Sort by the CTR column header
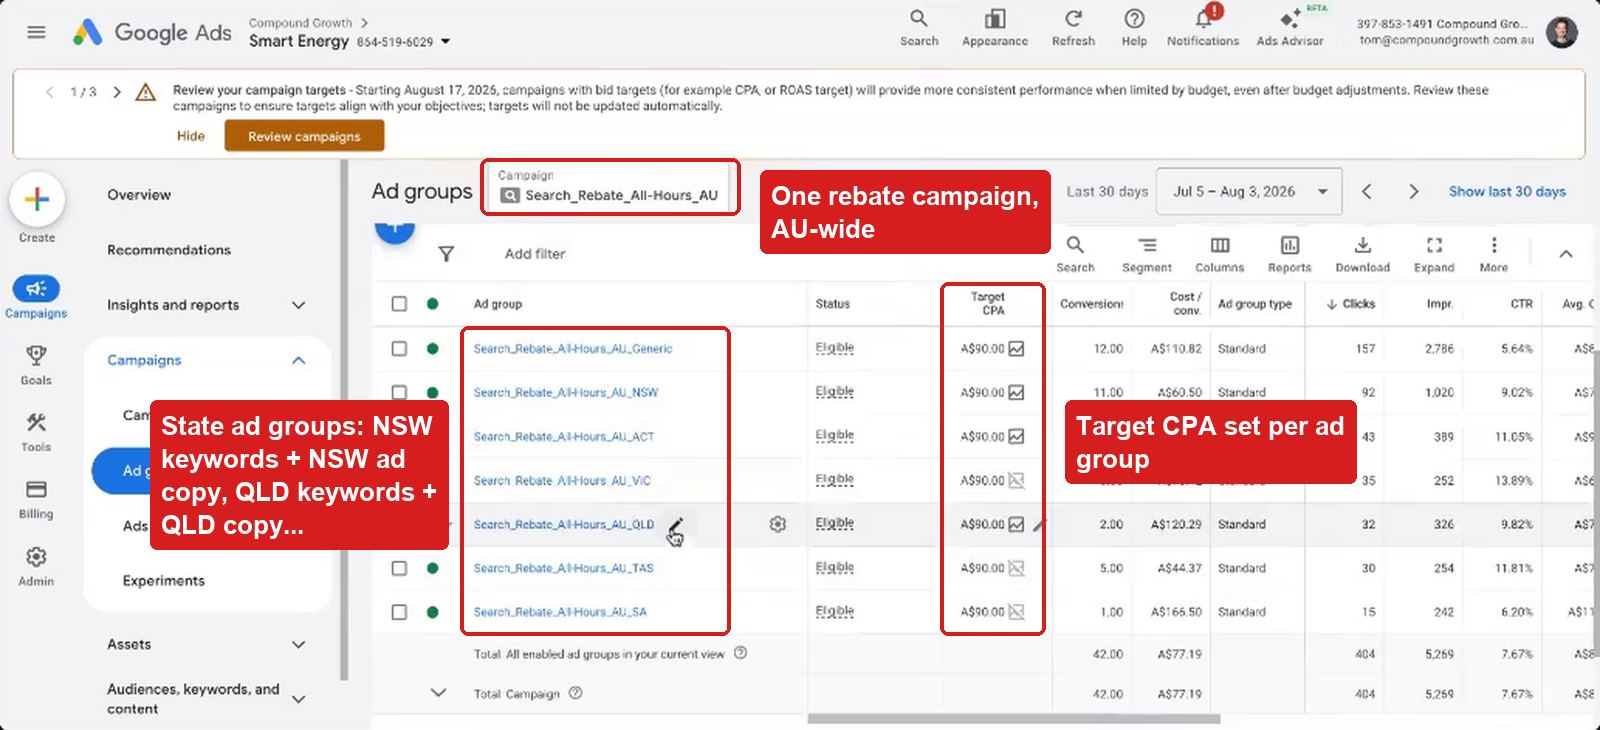The height and width of the screenshot is (730, 1600). [1521, 304]
